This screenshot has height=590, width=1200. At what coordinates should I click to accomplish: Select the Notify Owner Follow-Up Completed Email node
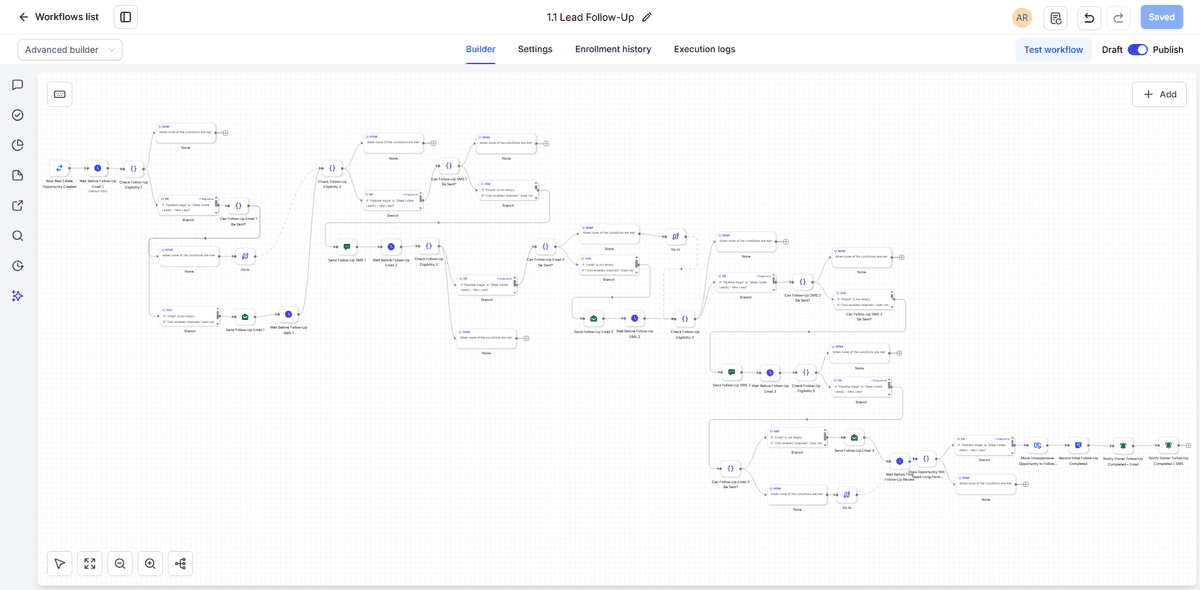(x=1122, y=445)
